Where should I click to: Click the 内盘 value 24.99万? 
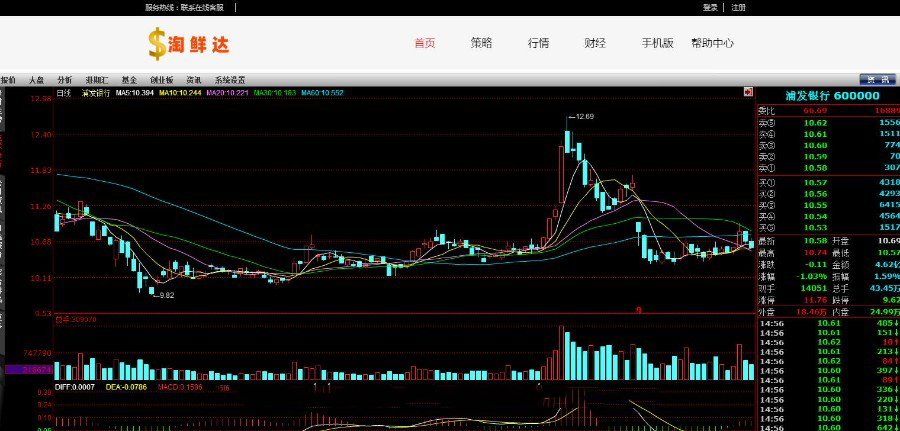[884, 312]
